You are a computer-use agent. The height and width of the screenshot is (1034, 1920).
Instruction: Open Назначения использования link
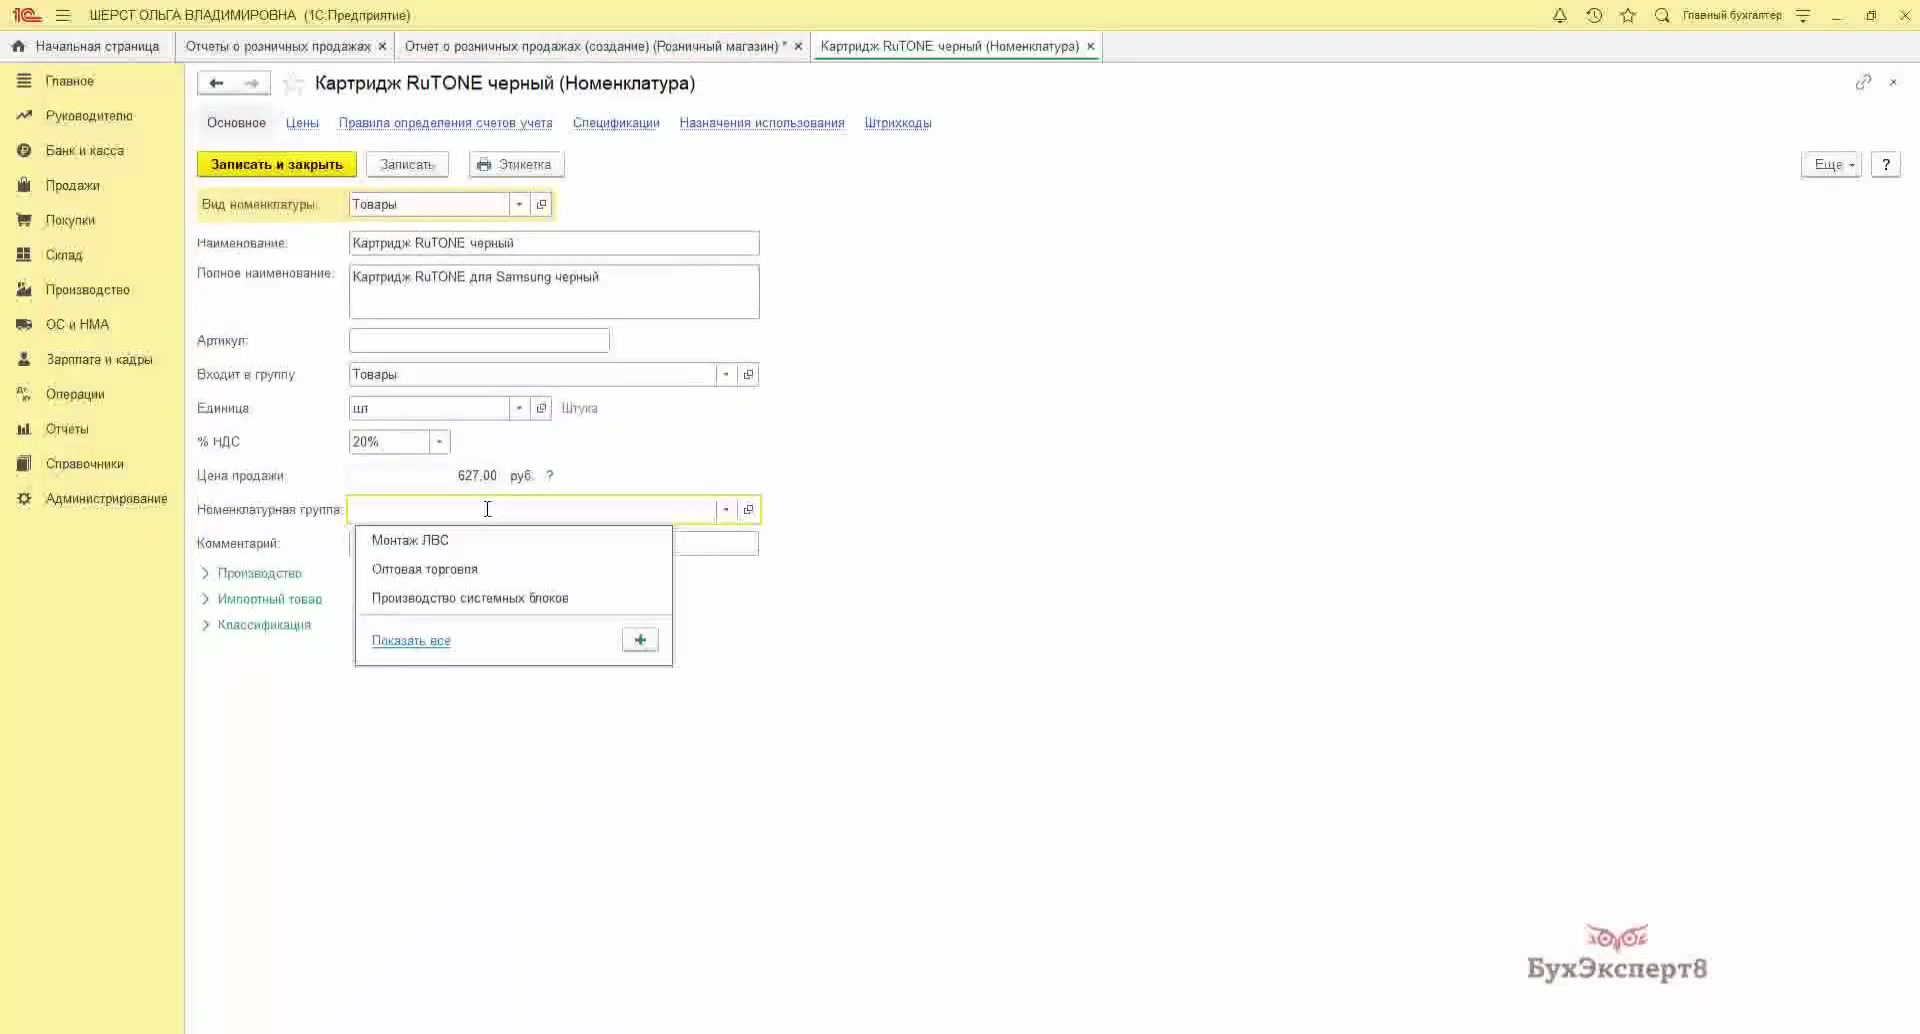(x=762, y=123)
